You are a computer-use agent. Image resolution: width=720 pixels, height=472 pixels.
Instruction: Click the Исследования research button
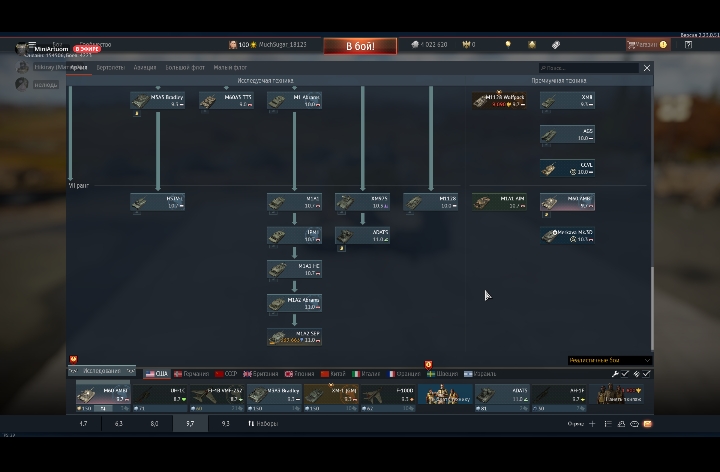[102, 371]
